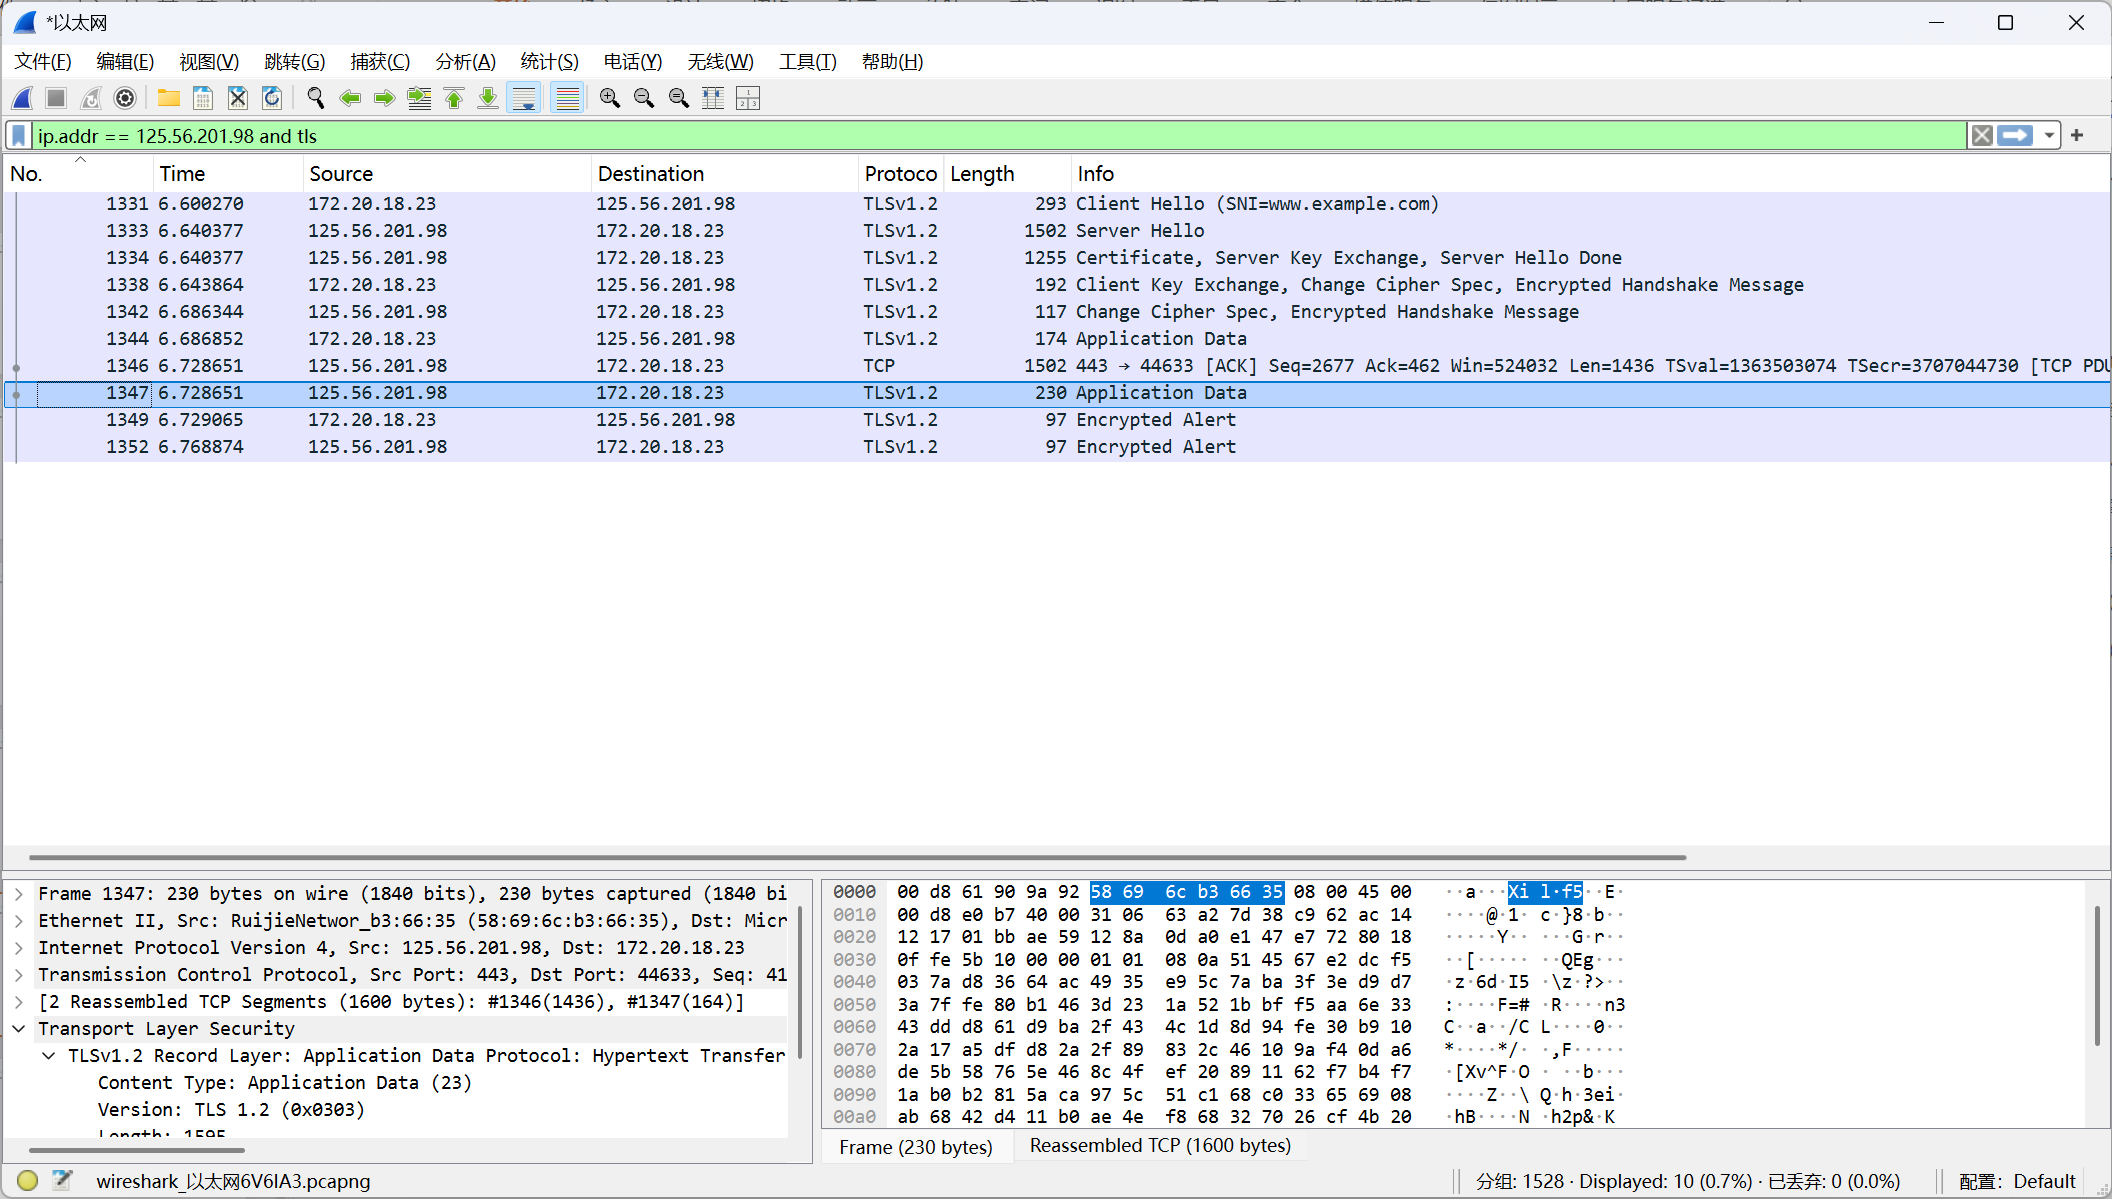
Task: Toggle auto-scroll during live capture
Action: coord(523,98)
